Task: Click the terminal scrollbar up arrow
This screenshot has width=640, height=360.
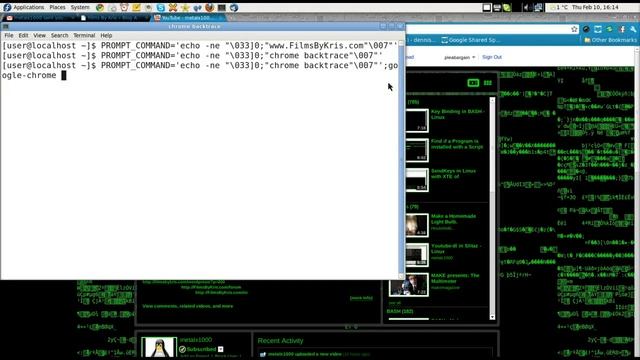Action: click(x=401, y=43)
